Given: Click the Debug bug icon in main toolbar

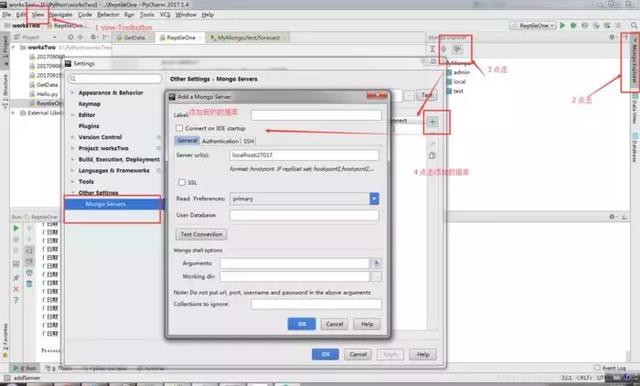Looking at the screenshot, I should [x=573, y=25].
